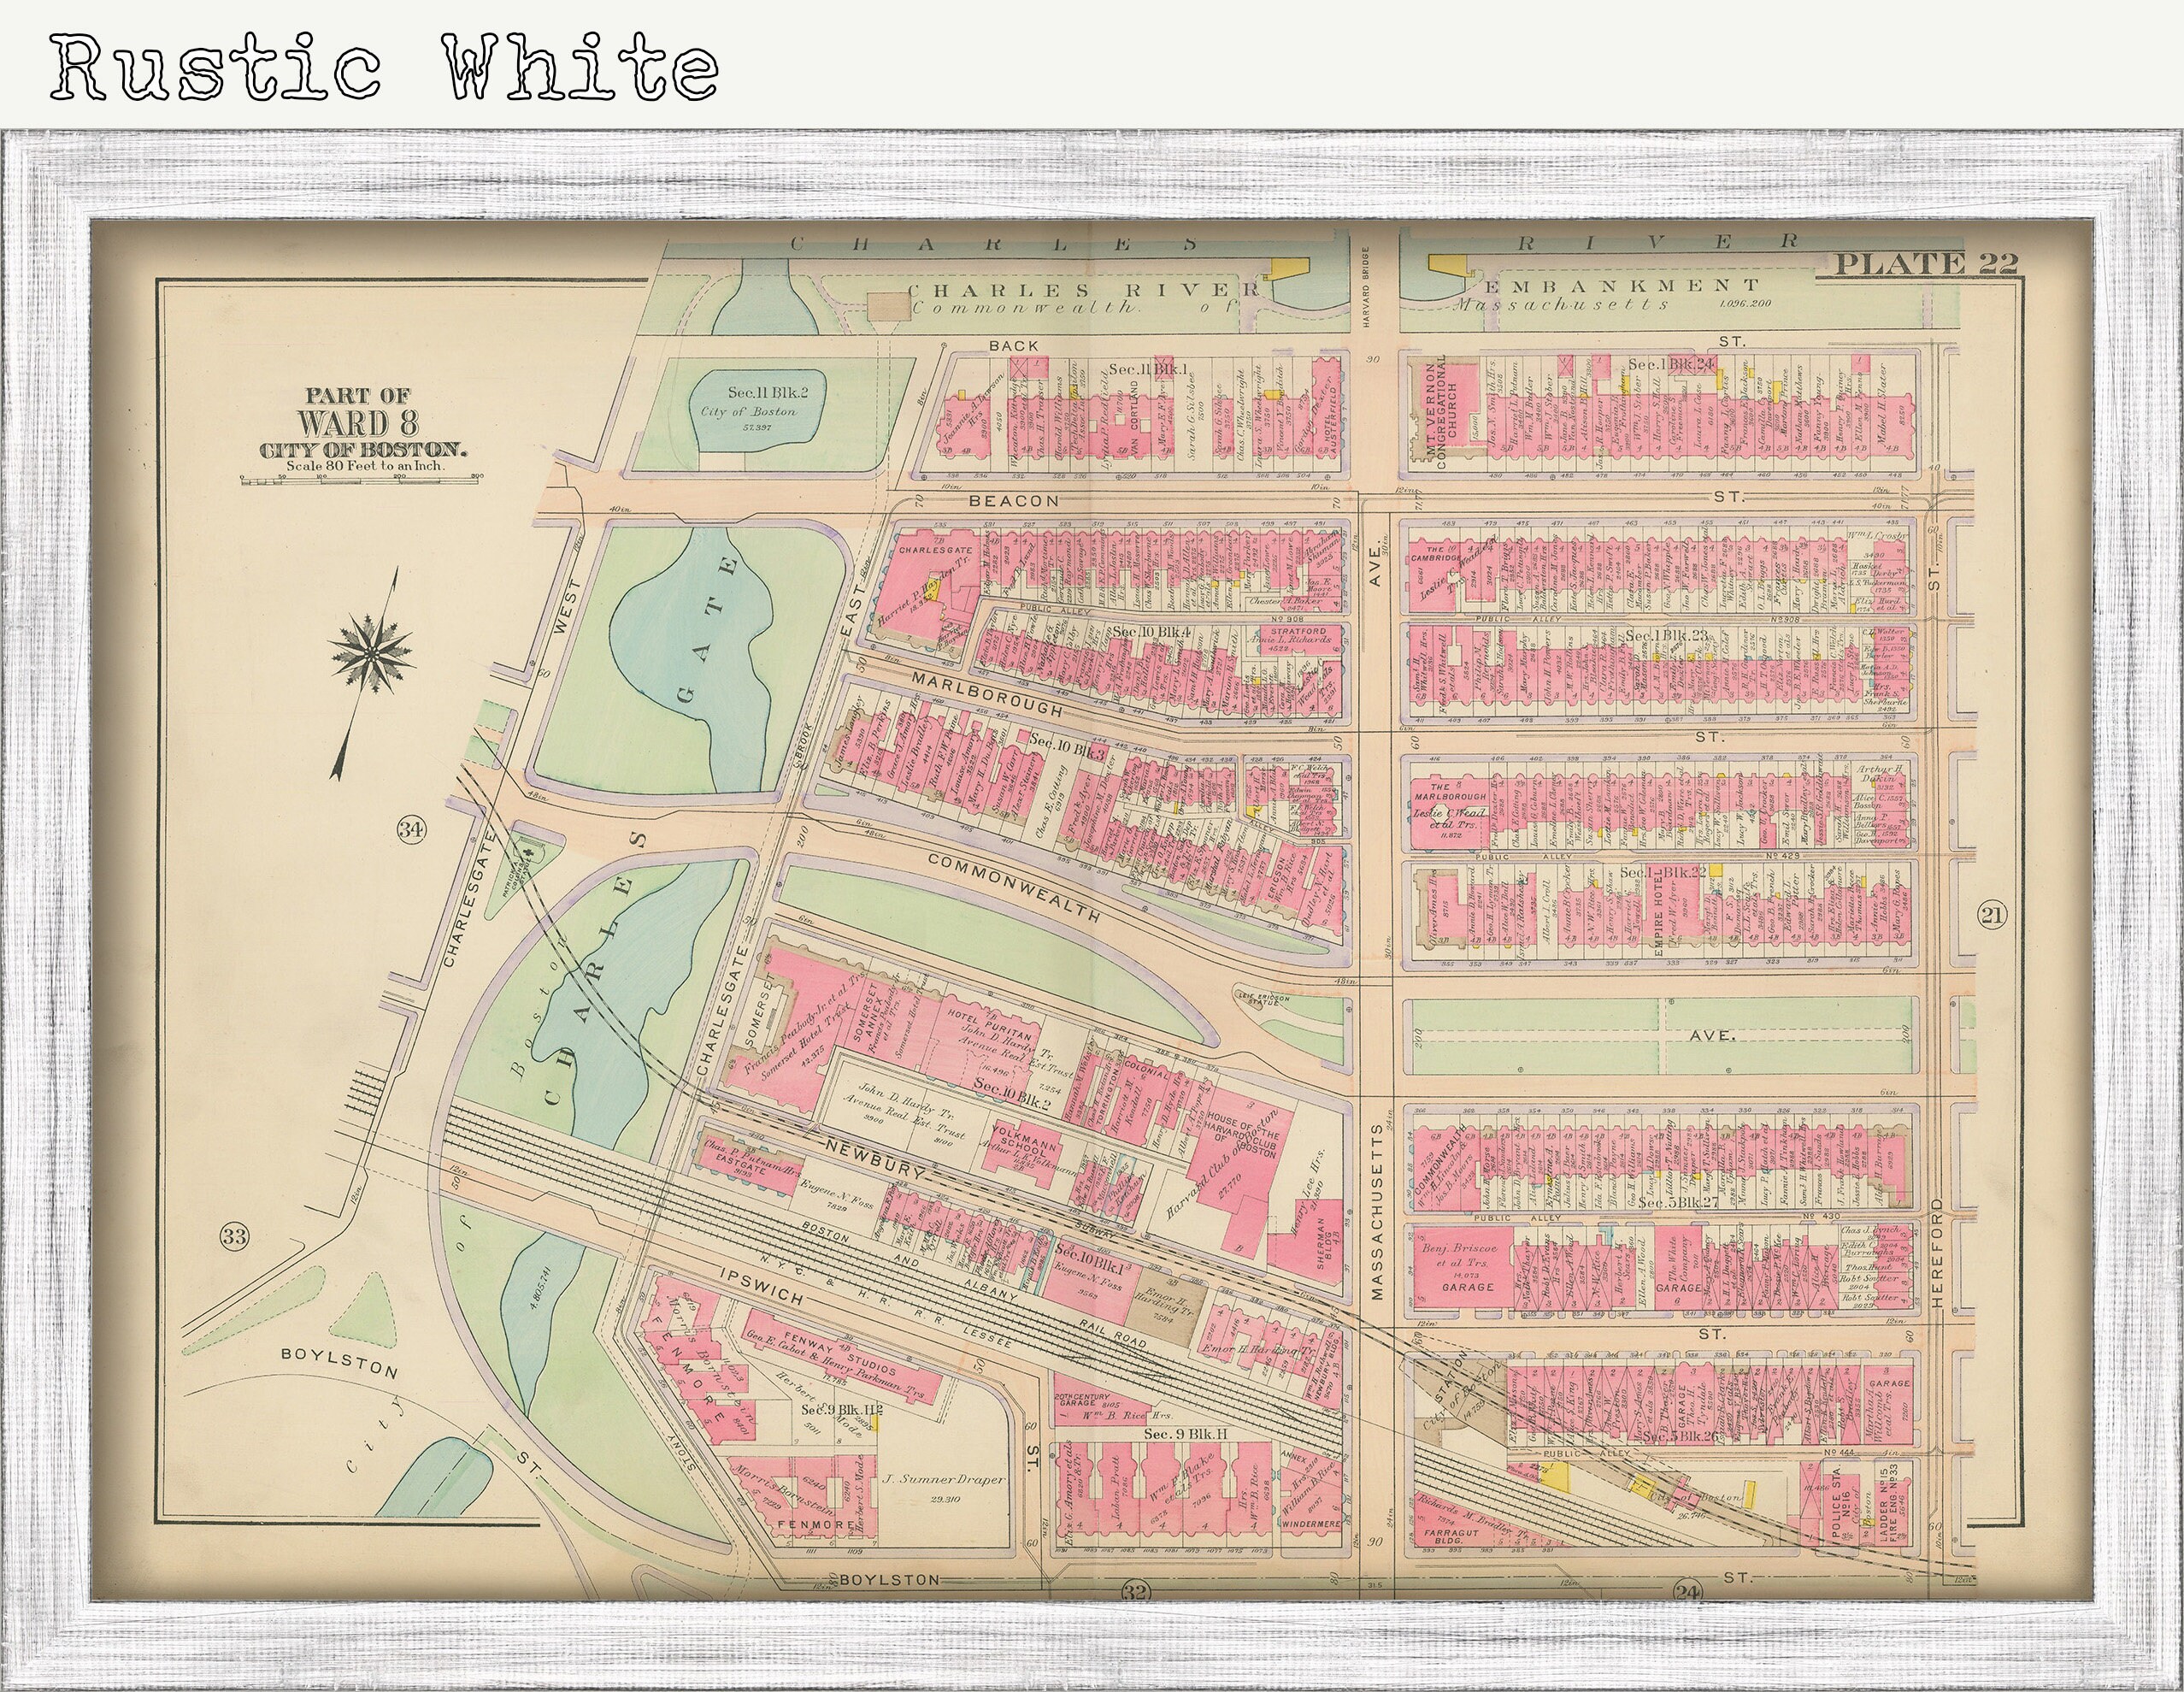Screen dimensions: 2184x1692
Task: Click the 'BACK' street label
Action: pyautogui.click(x=1014, y=345)
